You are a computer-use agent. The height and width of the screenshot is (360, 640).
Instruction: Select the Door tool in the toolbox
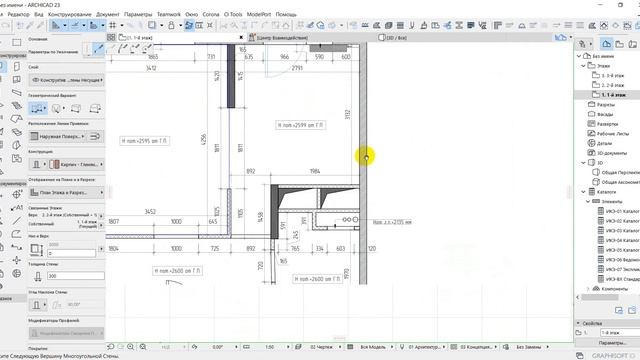[x=17, y=66]
